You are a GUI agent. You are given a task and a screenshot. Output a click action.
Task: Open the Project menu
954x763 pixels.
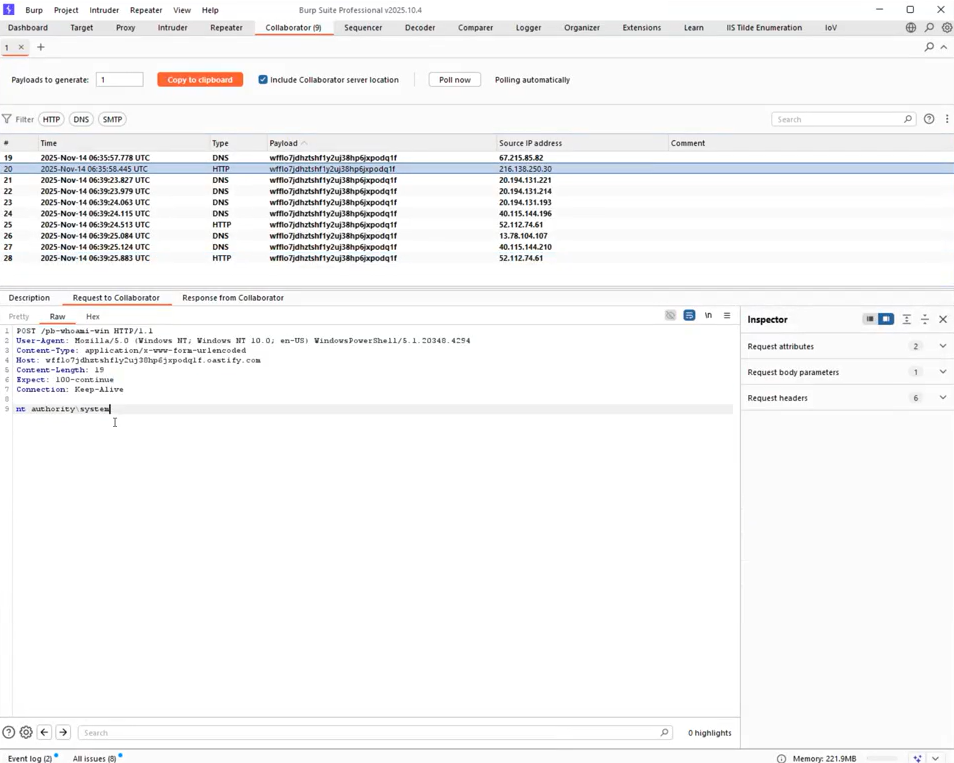click(x=66, y=10)
